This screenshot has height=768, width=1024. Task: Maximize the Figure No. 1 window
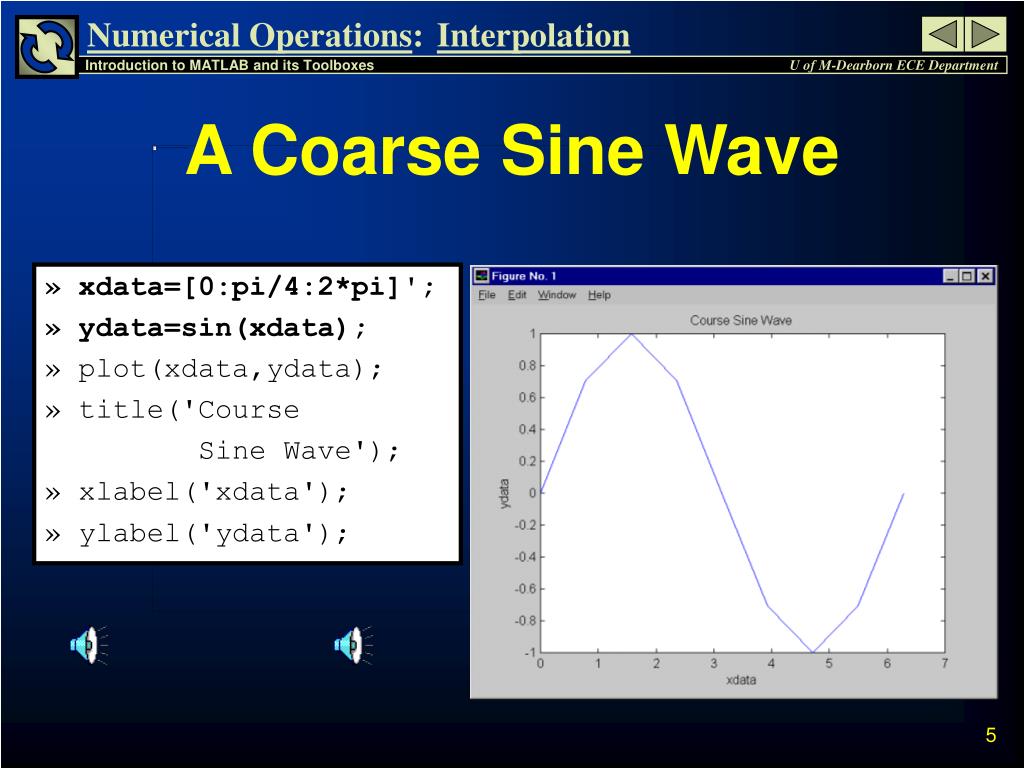967,276
